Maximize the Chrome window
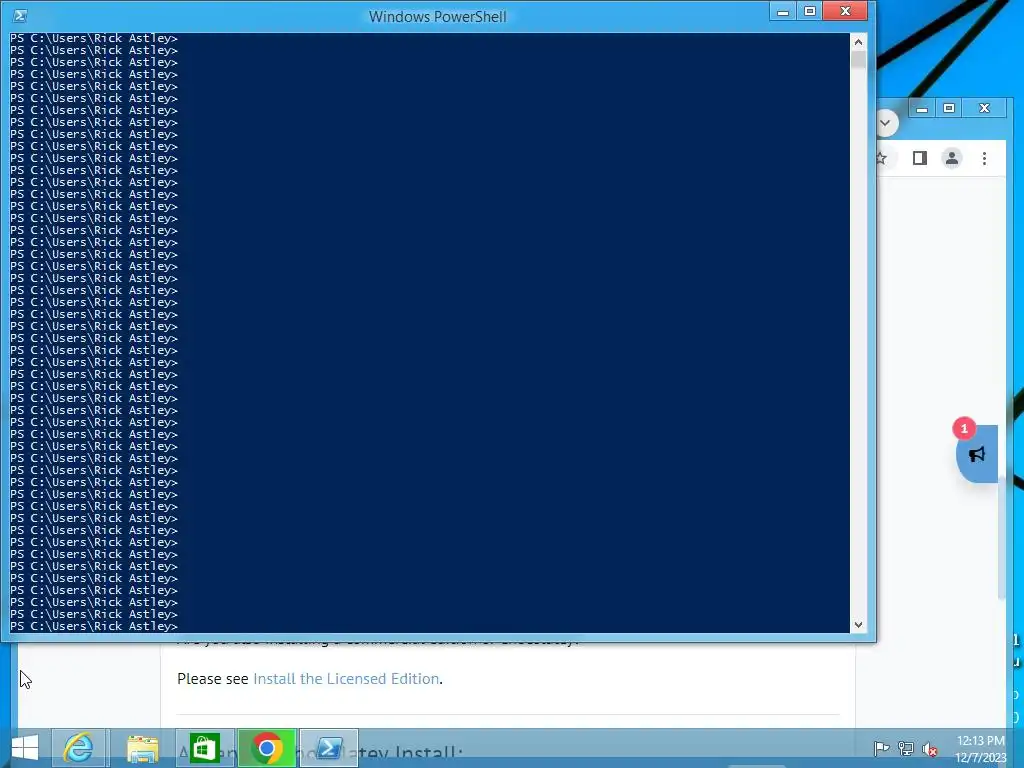 tap(949, 108)
